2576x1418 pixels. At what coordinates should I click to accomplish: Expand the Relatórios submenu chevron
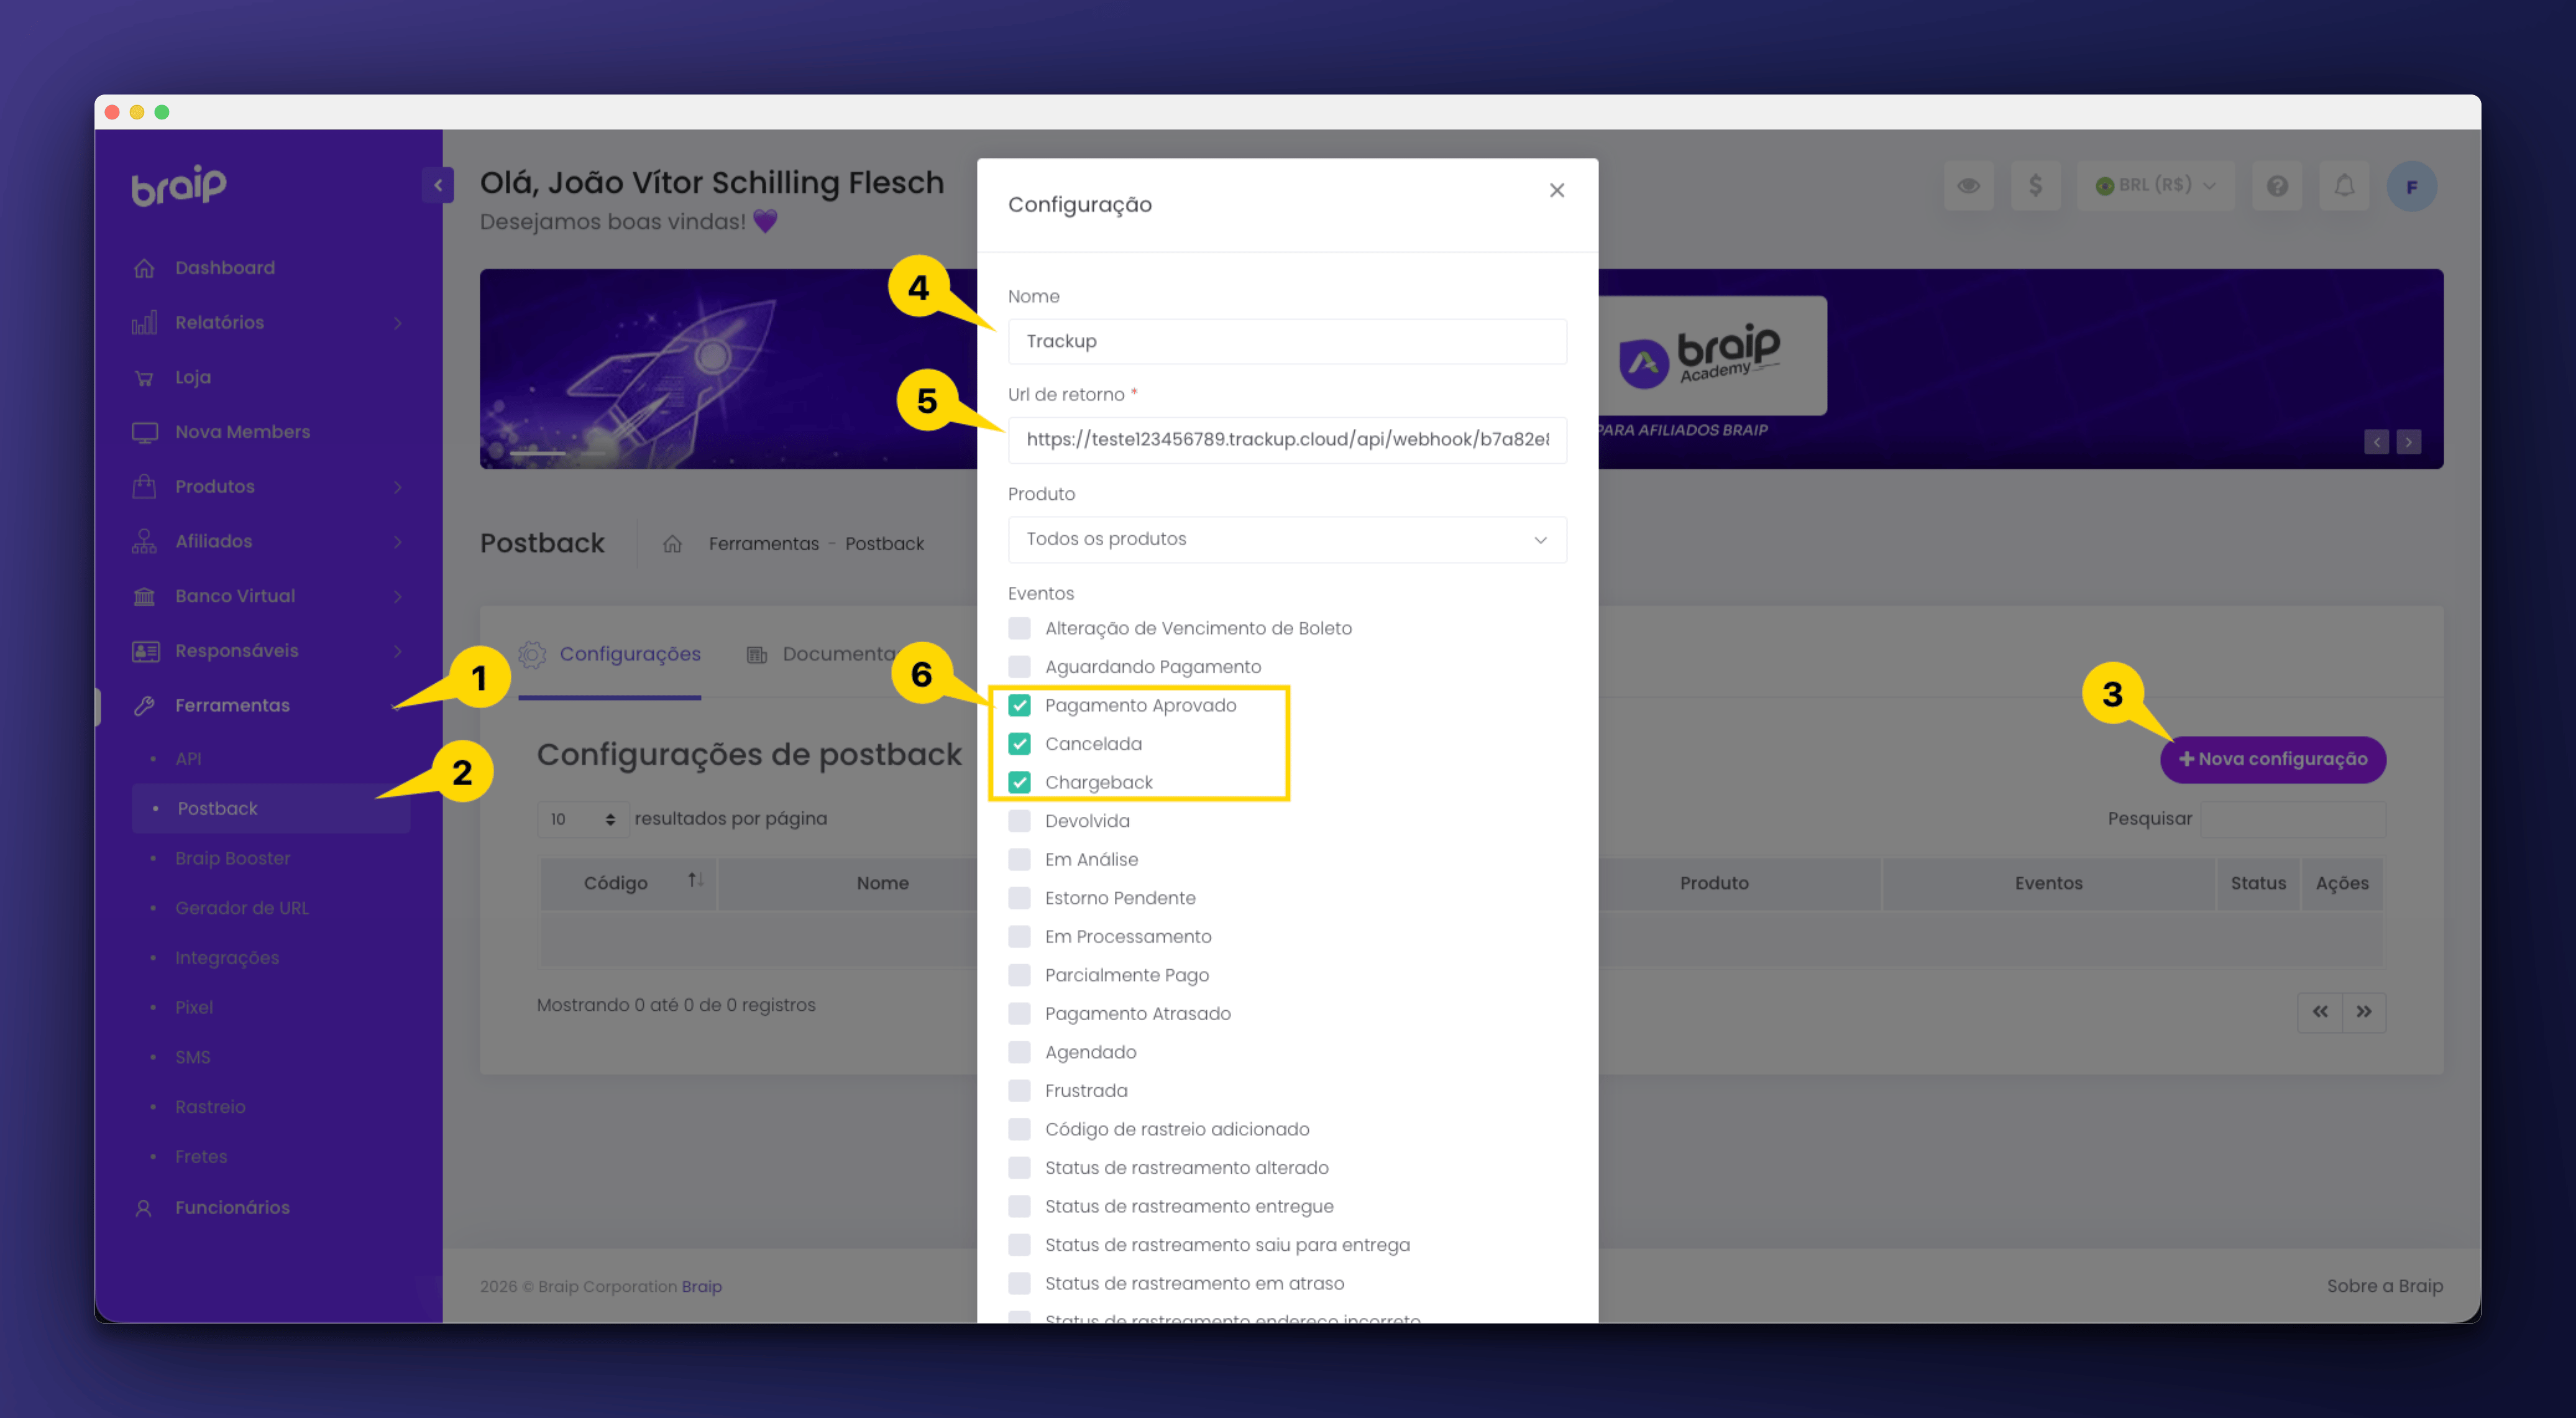click(x=398, y=323)
